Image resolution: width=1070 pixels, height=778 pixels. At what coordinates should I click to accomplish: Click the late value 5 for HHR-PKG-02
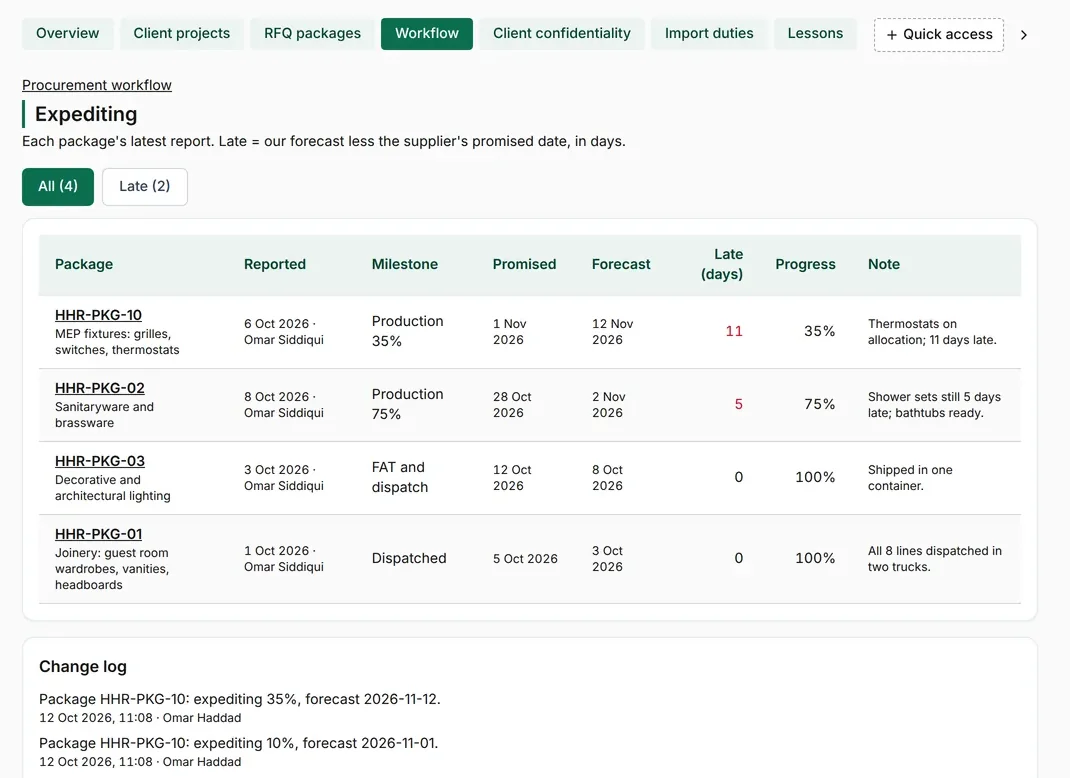pyautogui.click(x=738, y=405)
